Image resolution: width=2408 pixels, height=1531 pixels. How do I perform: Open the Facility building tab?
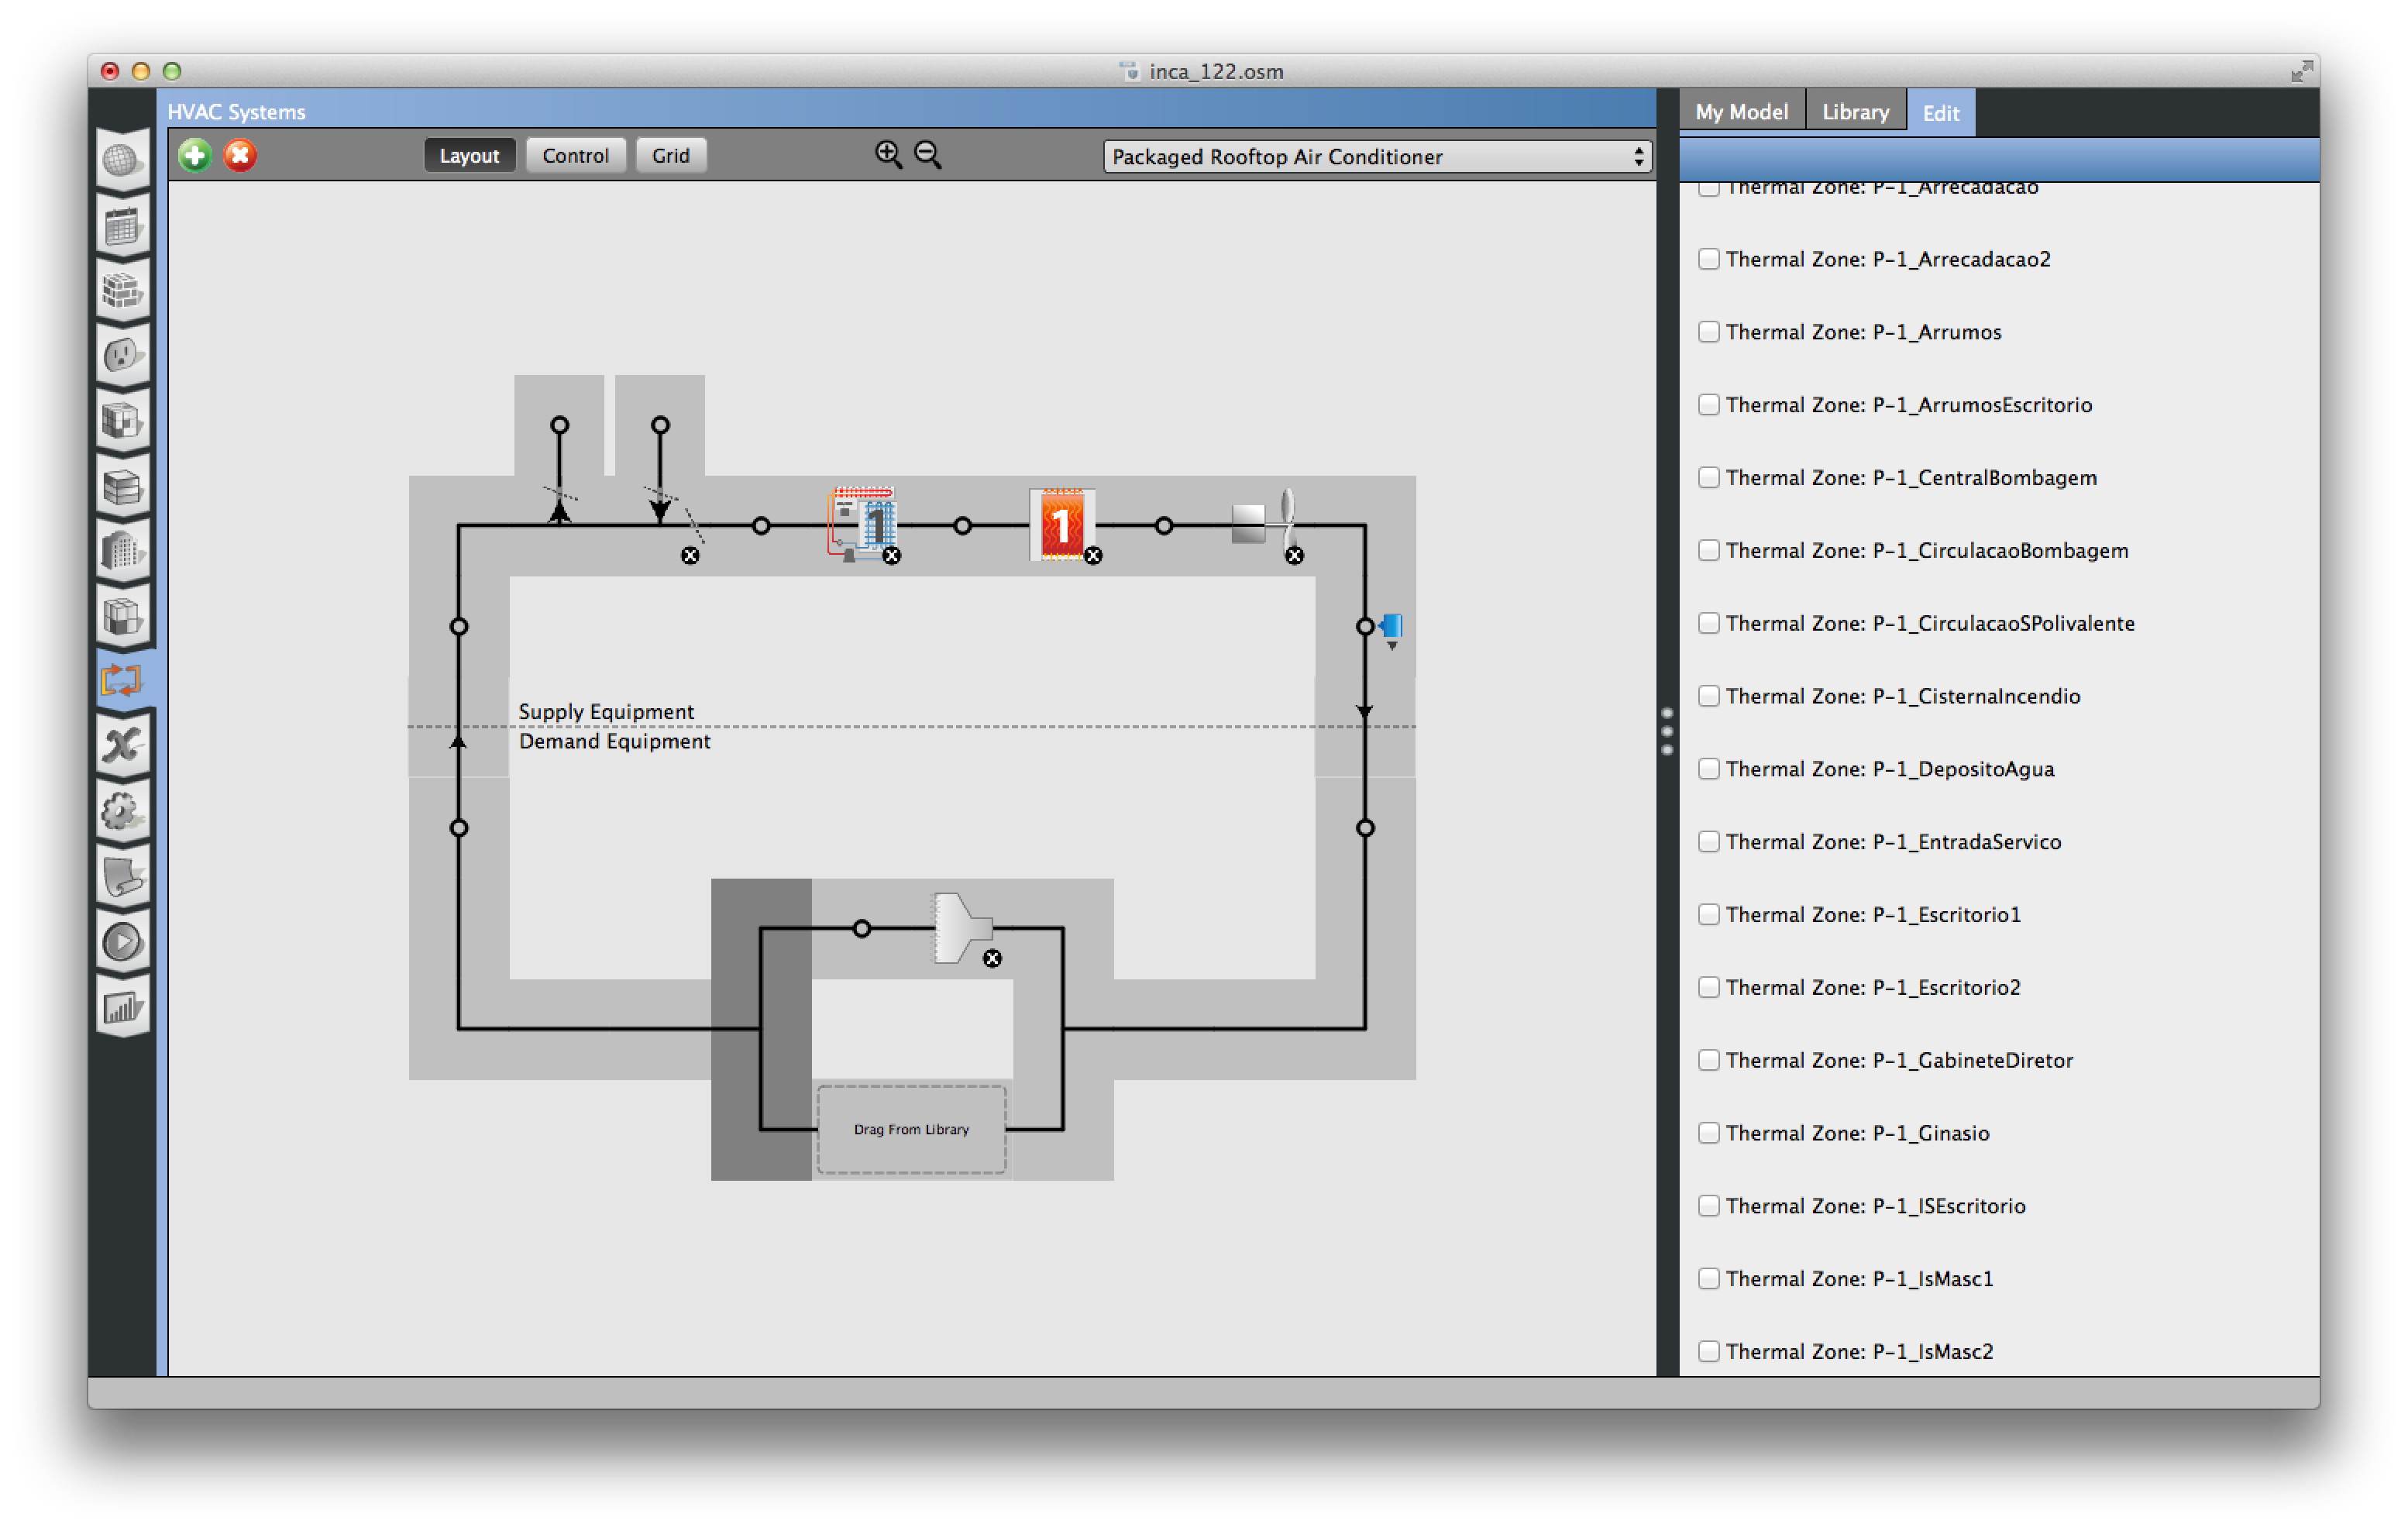(122, 551)
